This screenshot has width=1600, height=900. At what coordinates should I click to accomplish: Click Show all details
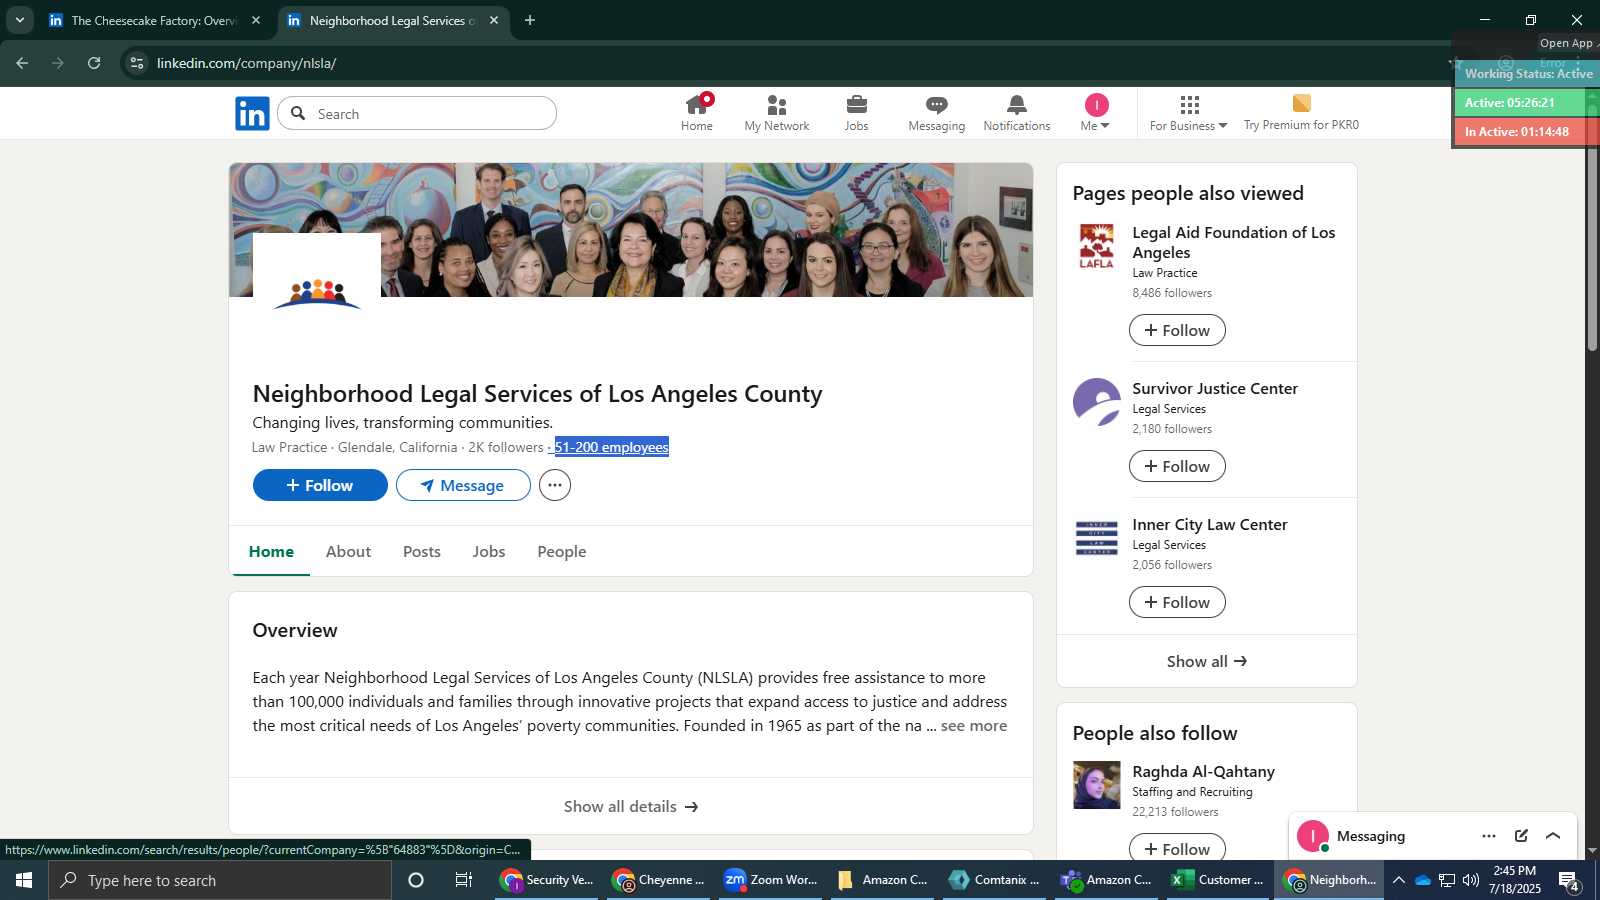coord(631,806)
